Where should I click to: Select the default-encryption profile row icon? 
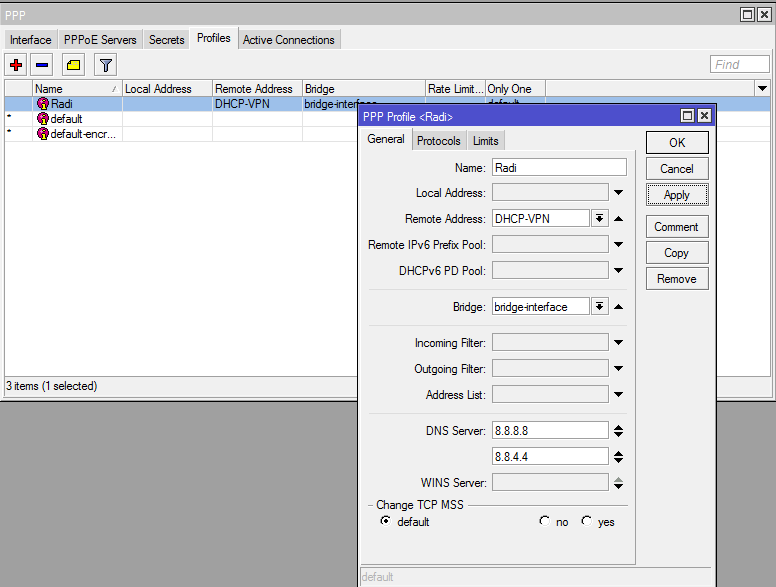[43, 133]
